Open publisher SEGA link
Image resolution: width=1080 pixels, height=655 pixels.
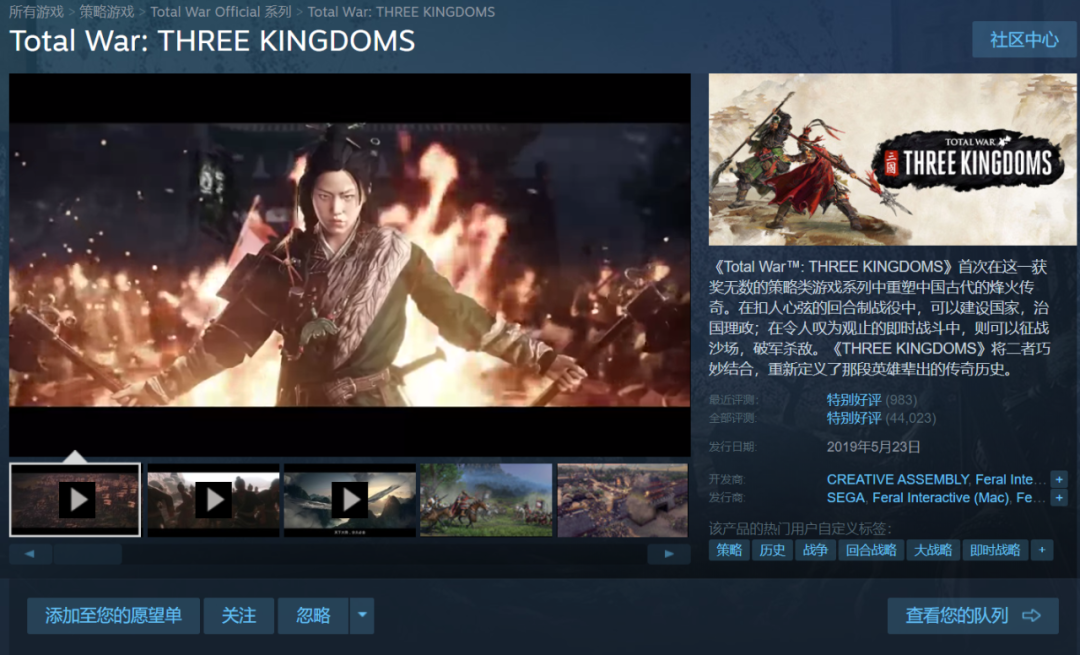[846, 497]
